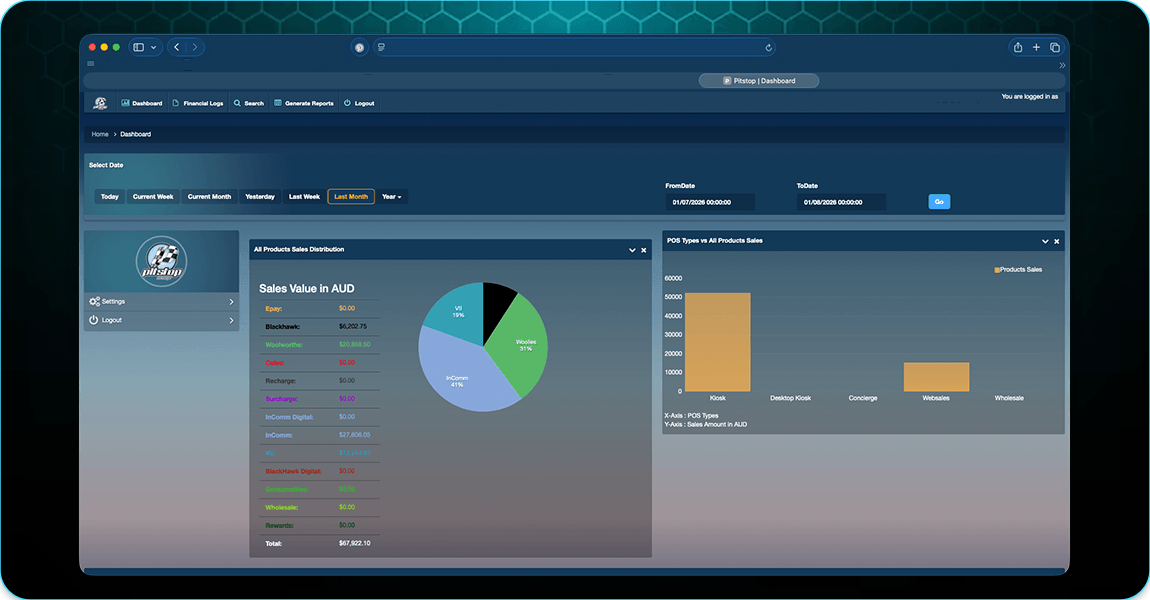Expand the sidebar Logout row chevron
This screenshot has height=600, width=1150.
click(x=231, y=321)
